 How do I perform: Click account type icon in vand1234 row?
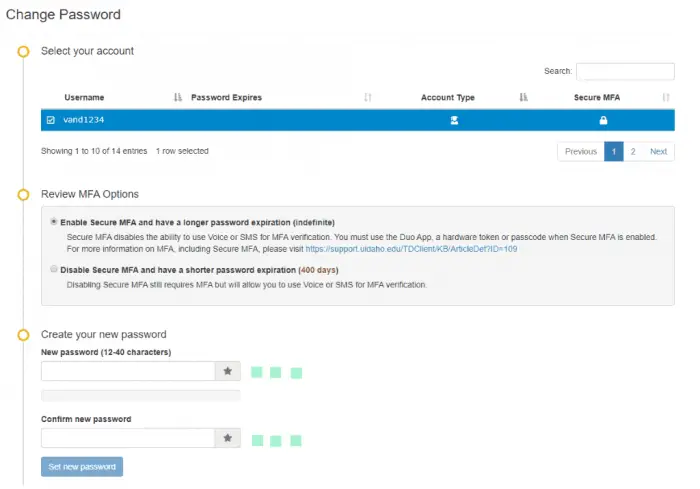pos(454,120)
